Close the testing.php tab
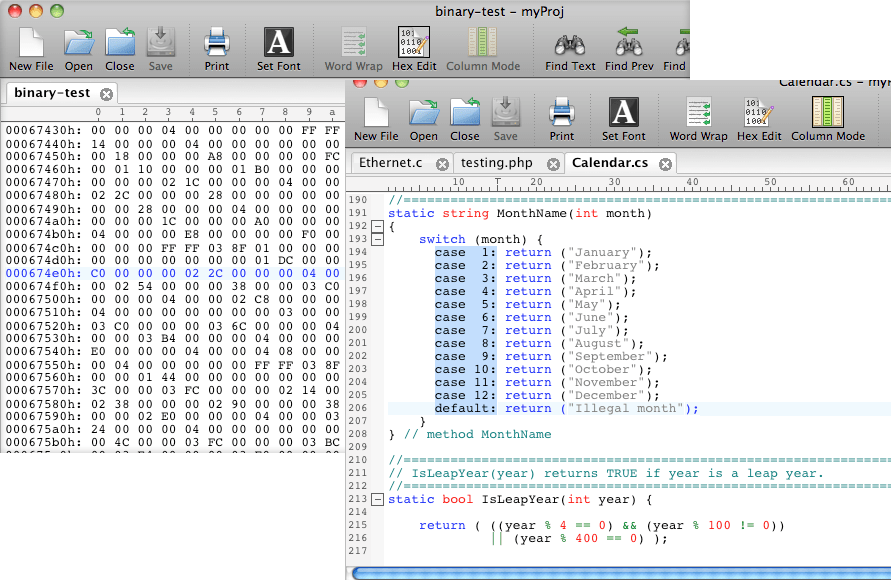 pos(553,164)
